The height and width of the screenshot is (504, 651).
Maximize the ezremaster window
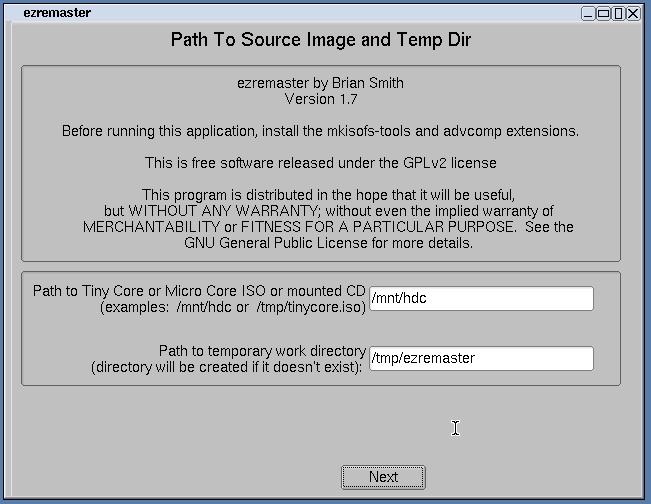point(603,13)
